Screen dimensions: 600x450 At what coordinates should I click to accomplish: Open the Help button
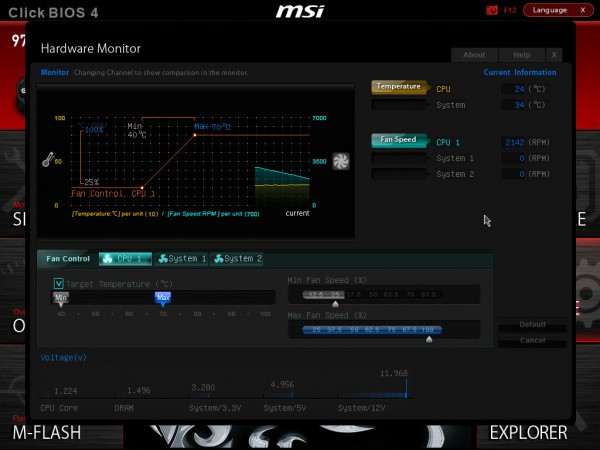click(521, 55)
